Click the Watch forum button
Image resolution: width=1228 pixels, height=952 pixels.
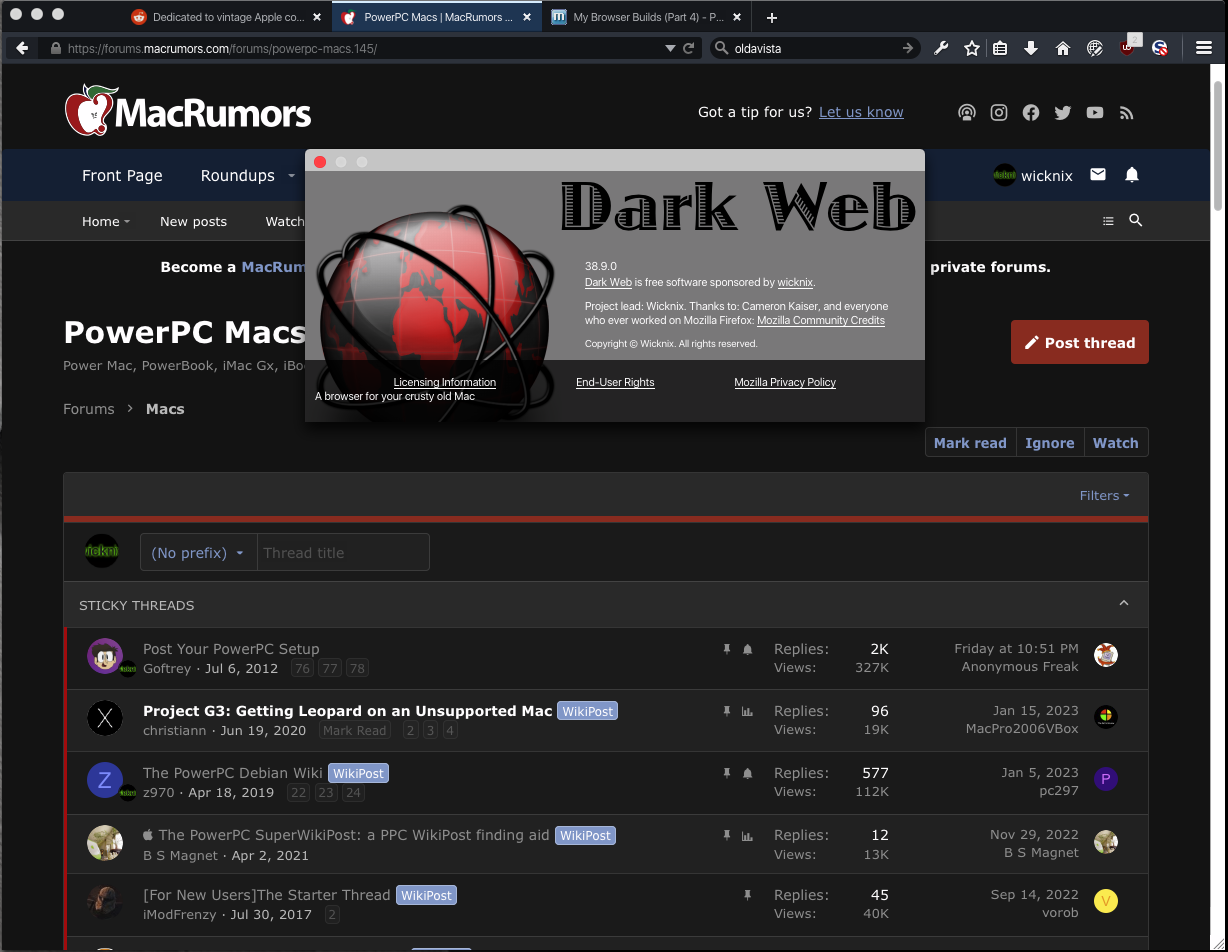point(1116,443)
